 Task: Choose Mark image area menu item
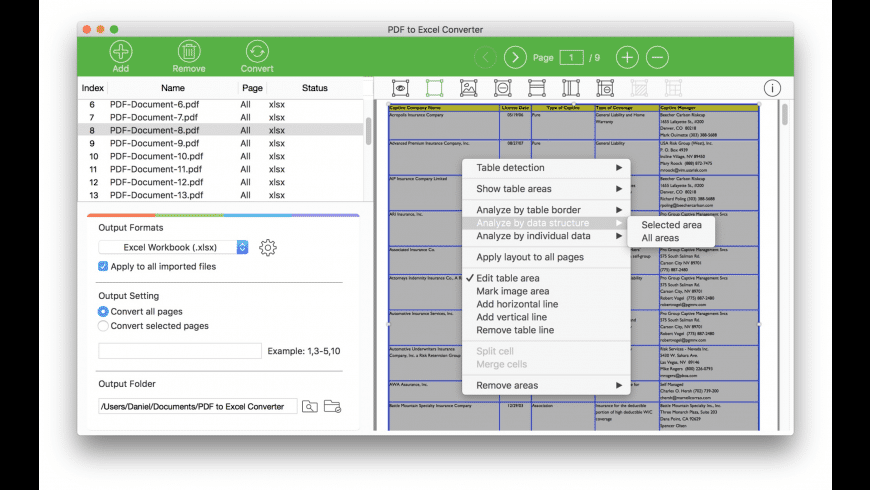[546, 291]
